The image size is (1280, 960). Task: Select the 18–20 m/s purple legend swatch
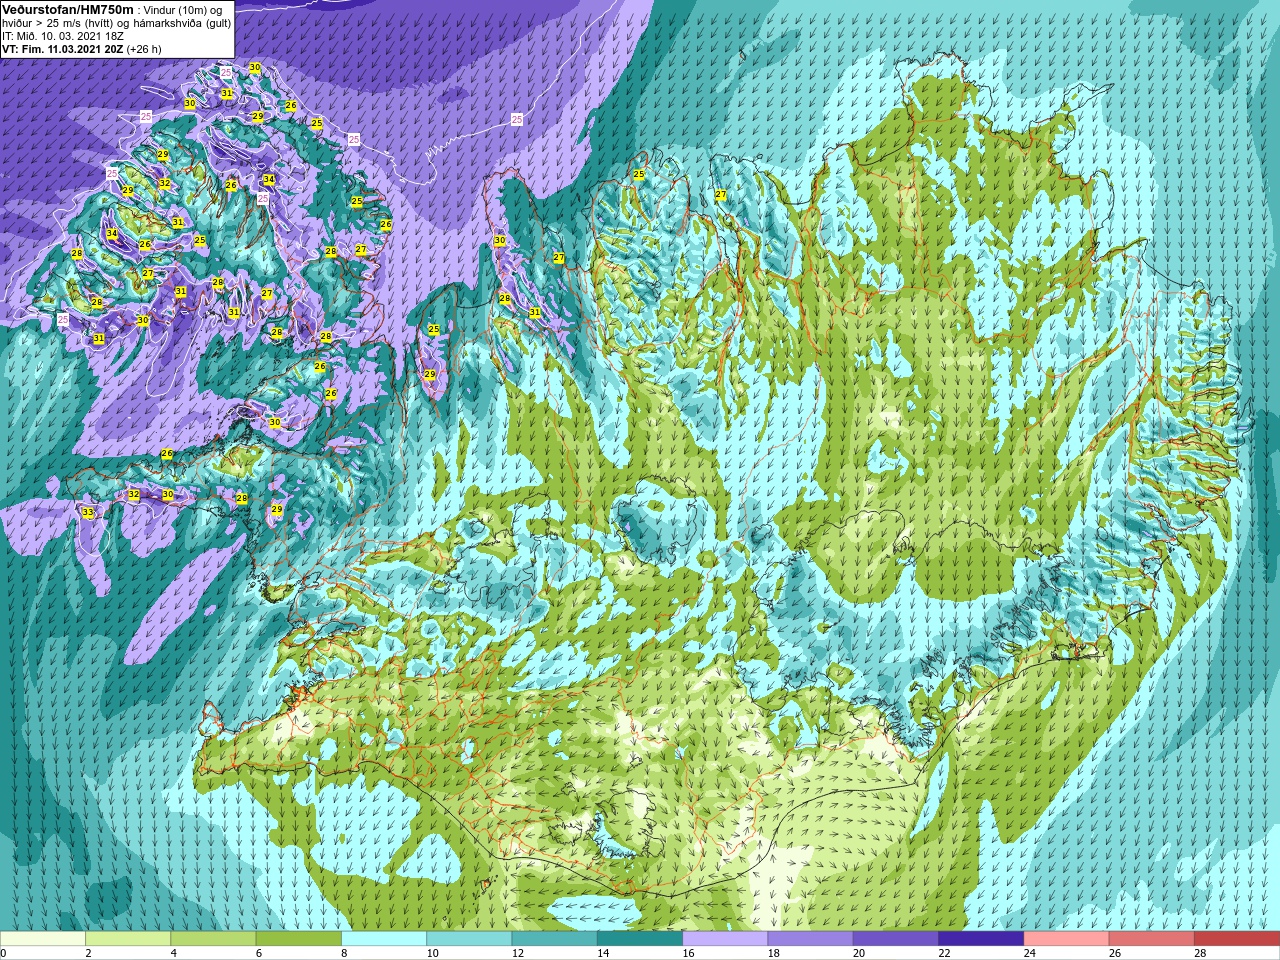(x=810, y=939)
